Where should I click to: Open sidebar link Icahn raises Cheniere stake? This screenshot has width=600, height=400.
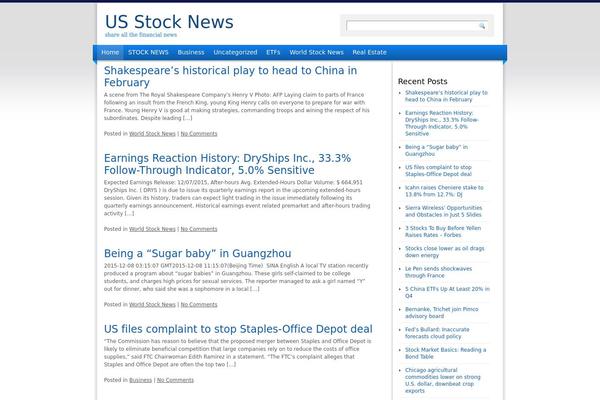point(444,191)
